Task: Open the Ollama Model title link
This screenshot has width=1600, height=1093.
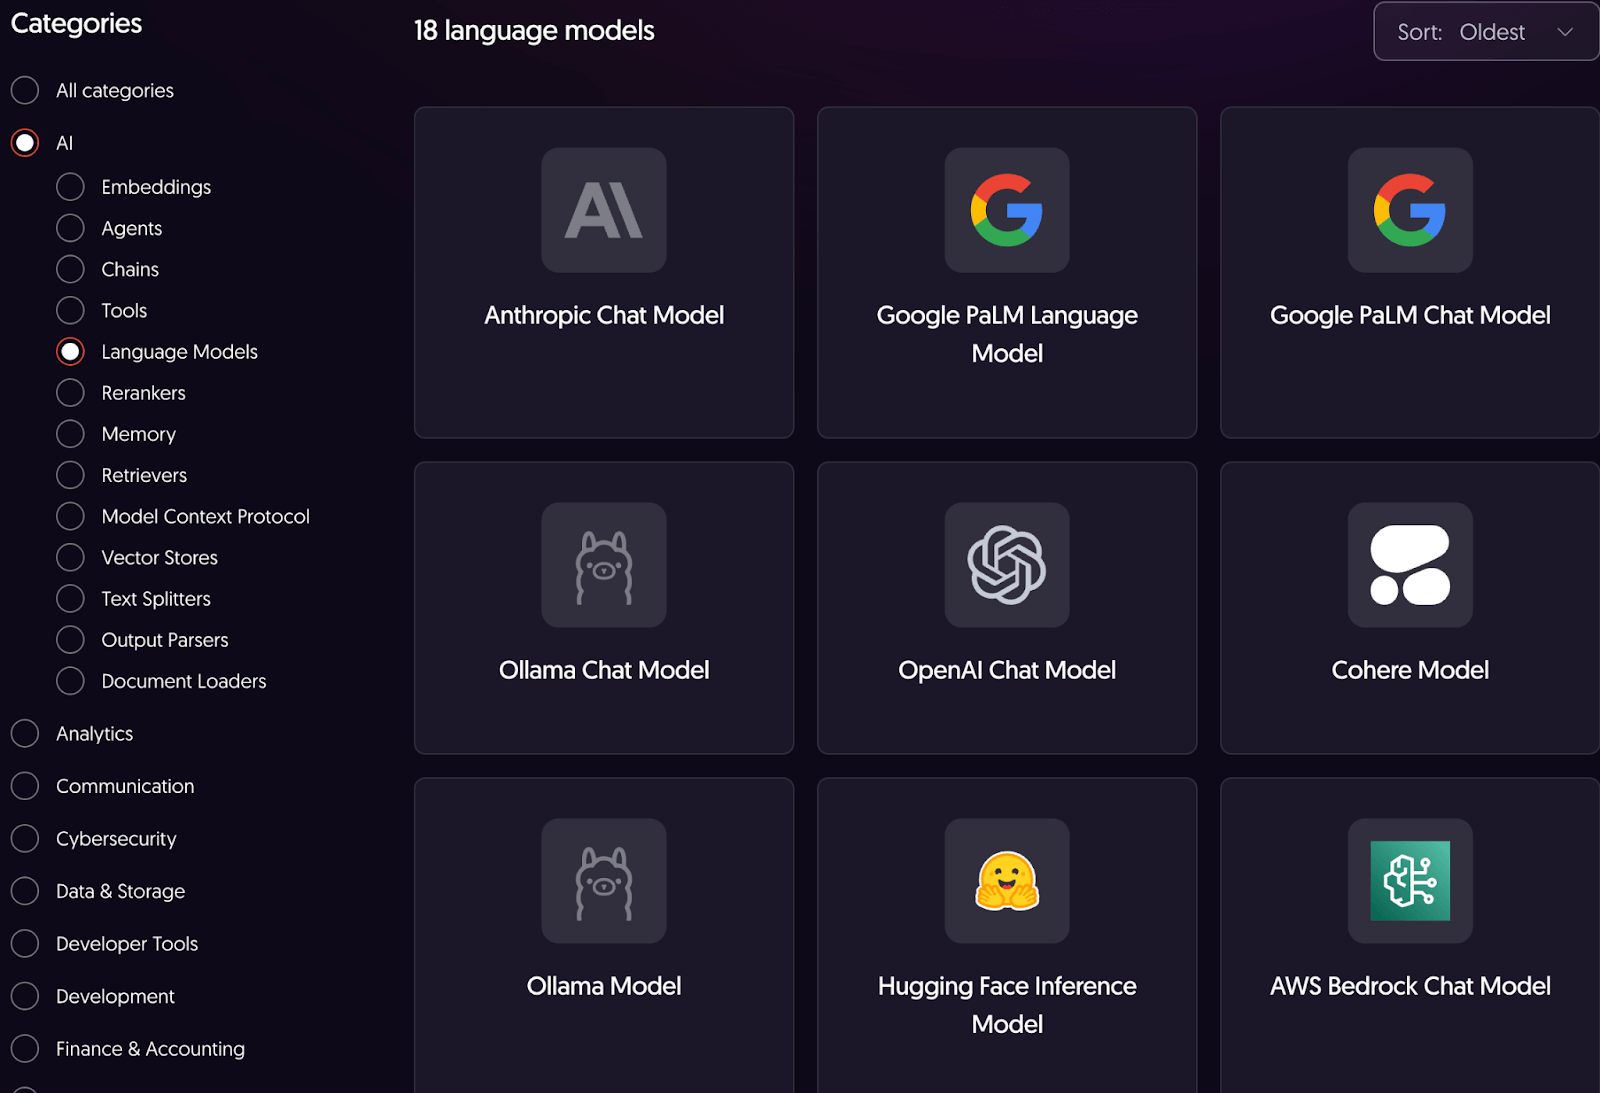Action: (603, 986)
